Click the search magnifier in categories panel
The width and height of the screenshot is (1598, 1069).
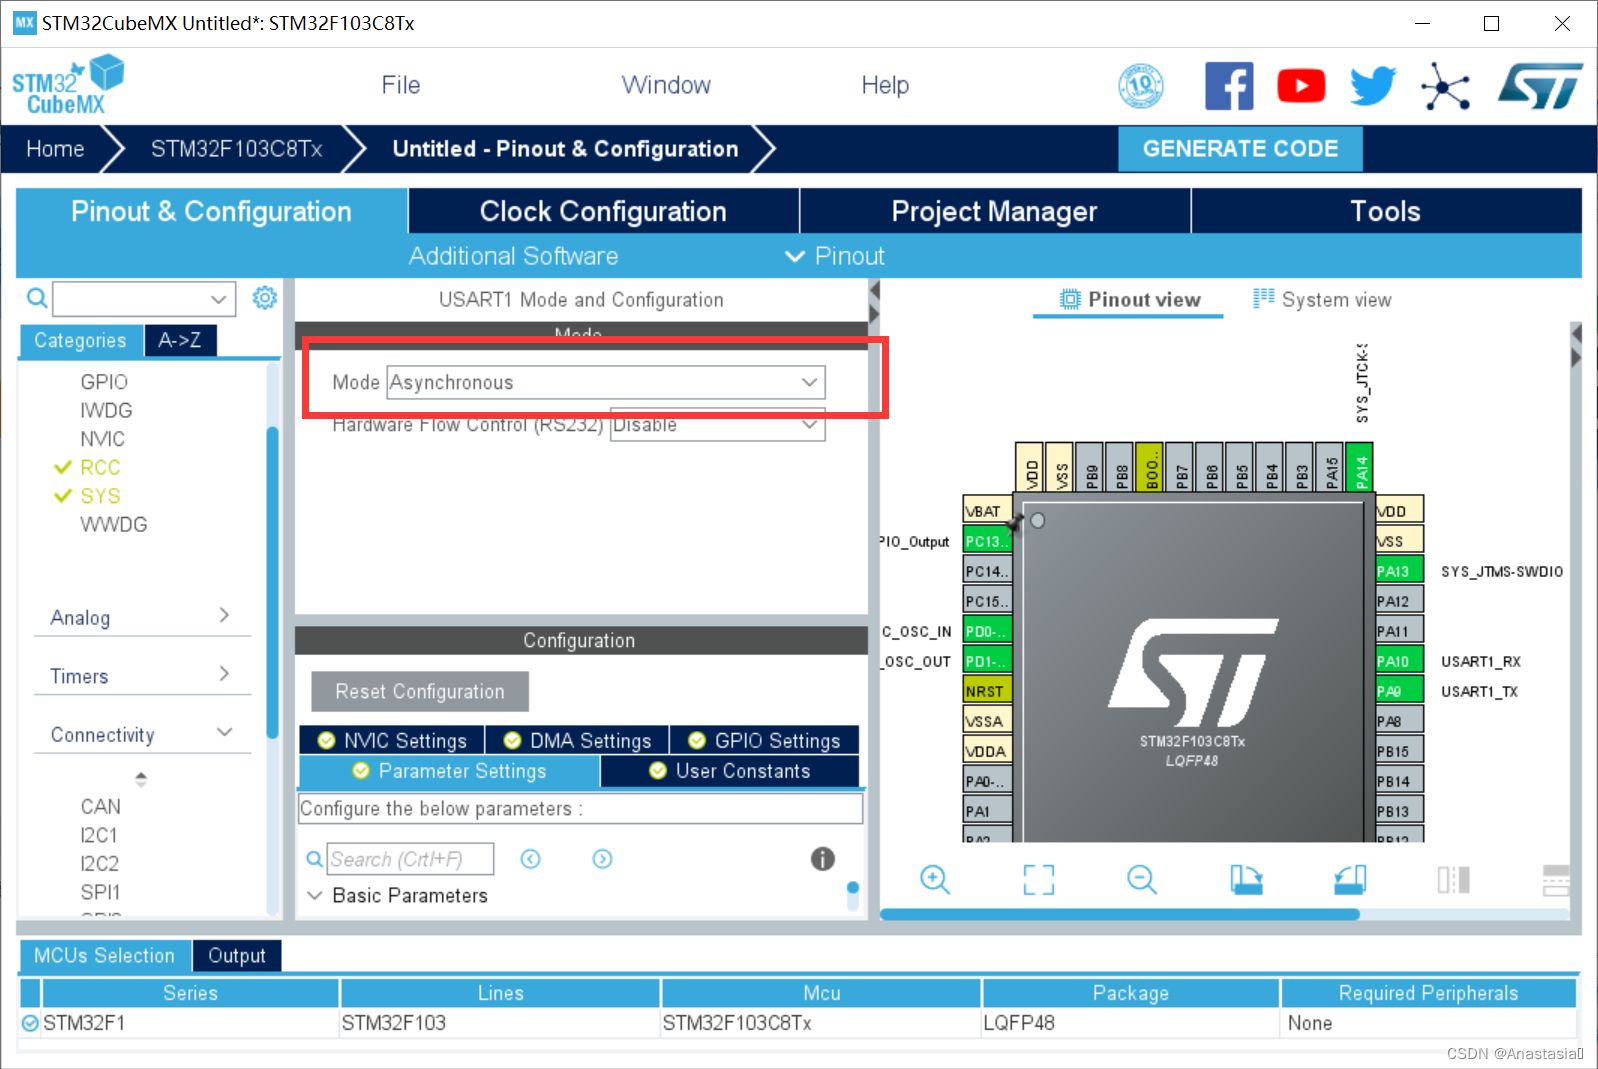pos(37,298)
